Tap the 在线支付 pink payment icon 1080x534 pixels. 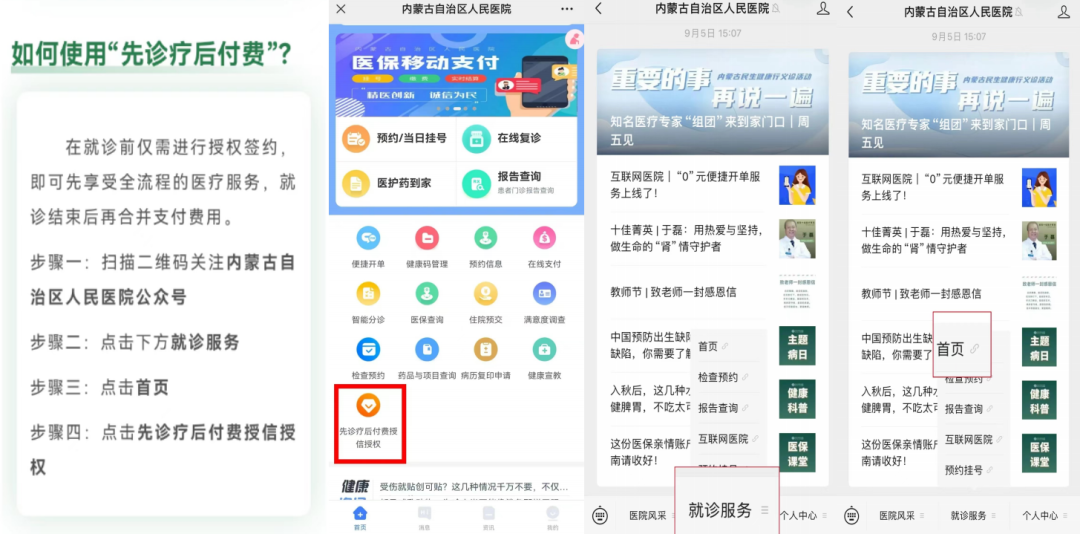544,238
